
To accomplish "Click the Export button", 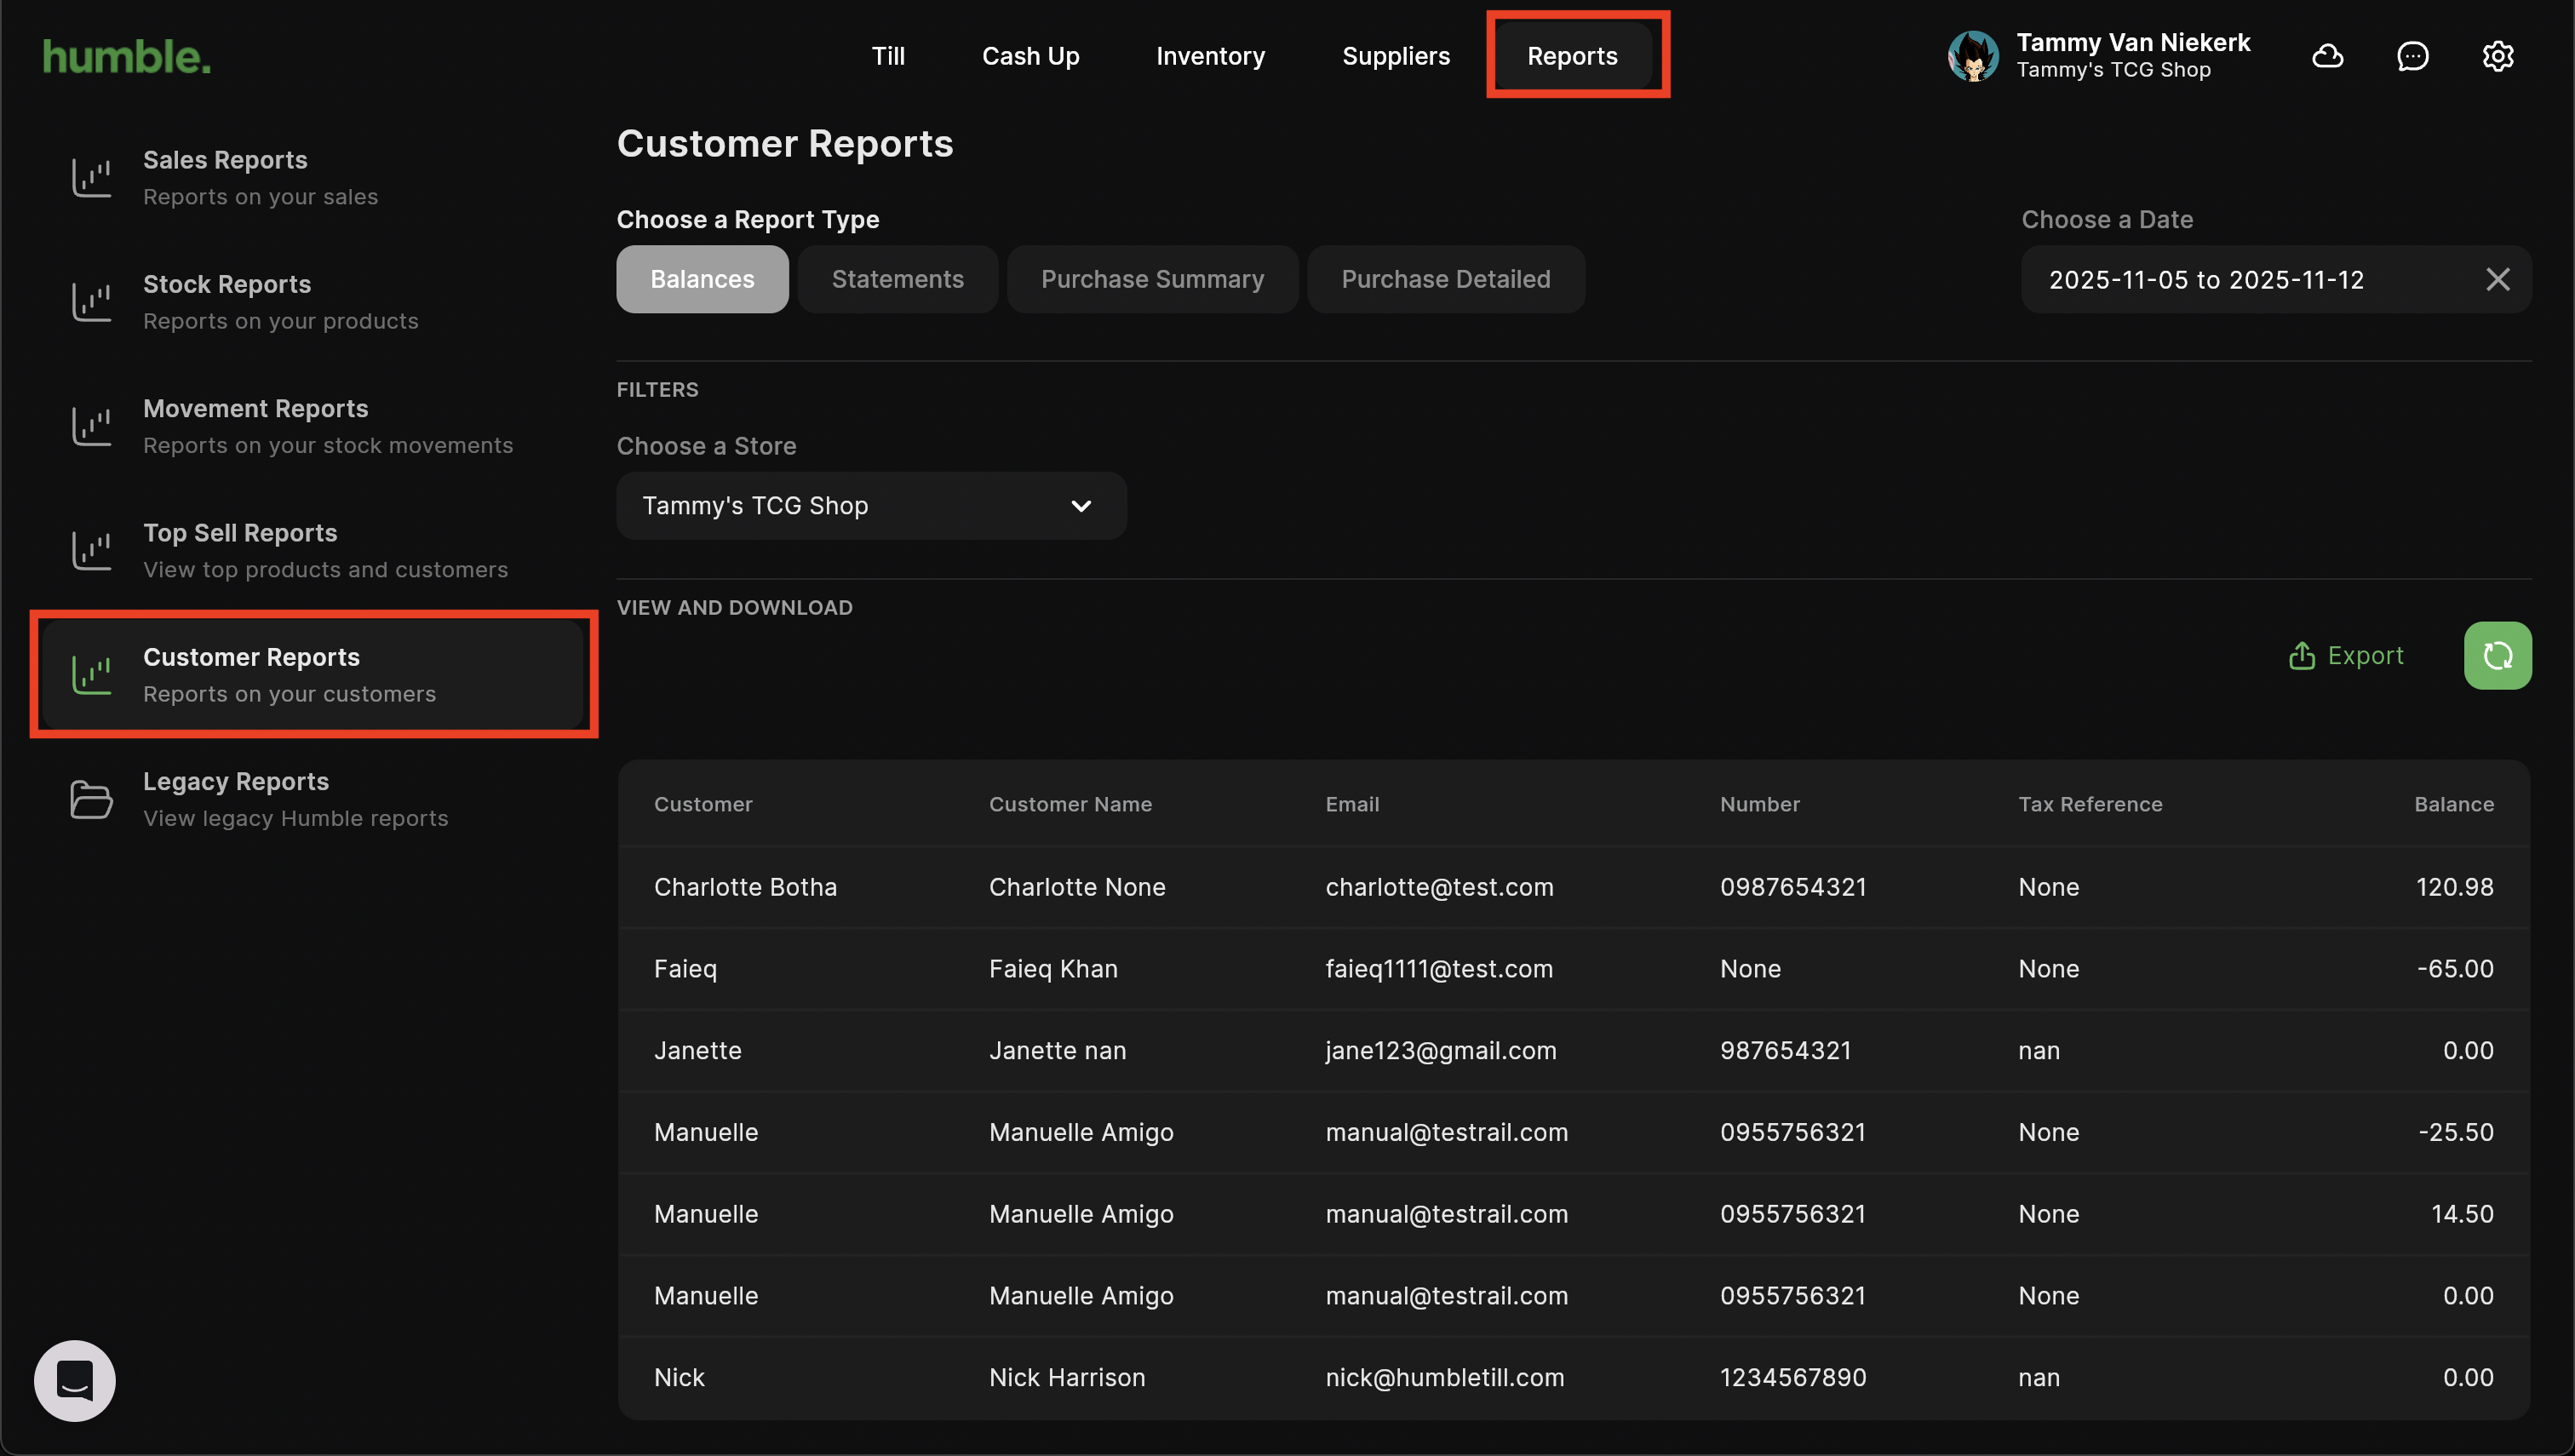I will click(x=2346, y=656).
